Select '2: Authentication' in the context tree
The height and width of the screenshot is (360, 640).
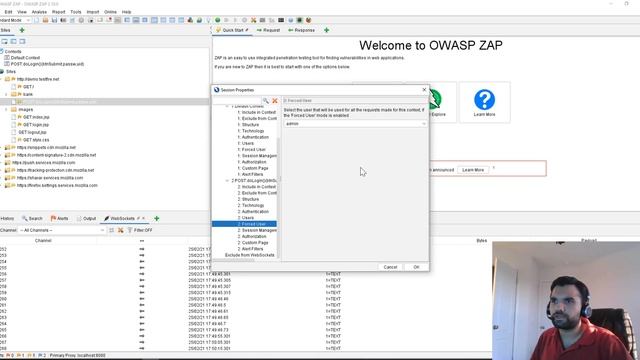click(253, 212)
